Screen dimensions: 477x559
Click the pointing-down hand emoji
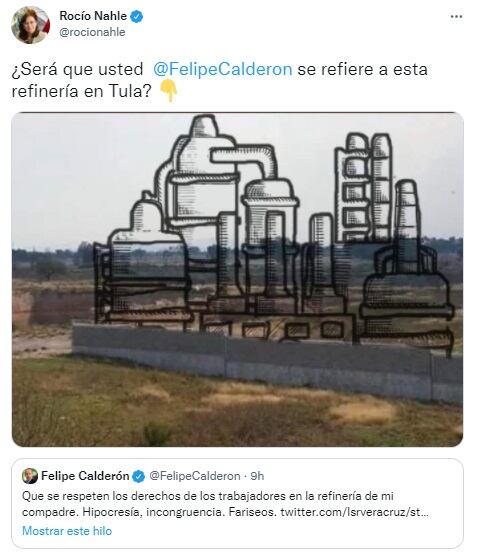tap(168, 91)
